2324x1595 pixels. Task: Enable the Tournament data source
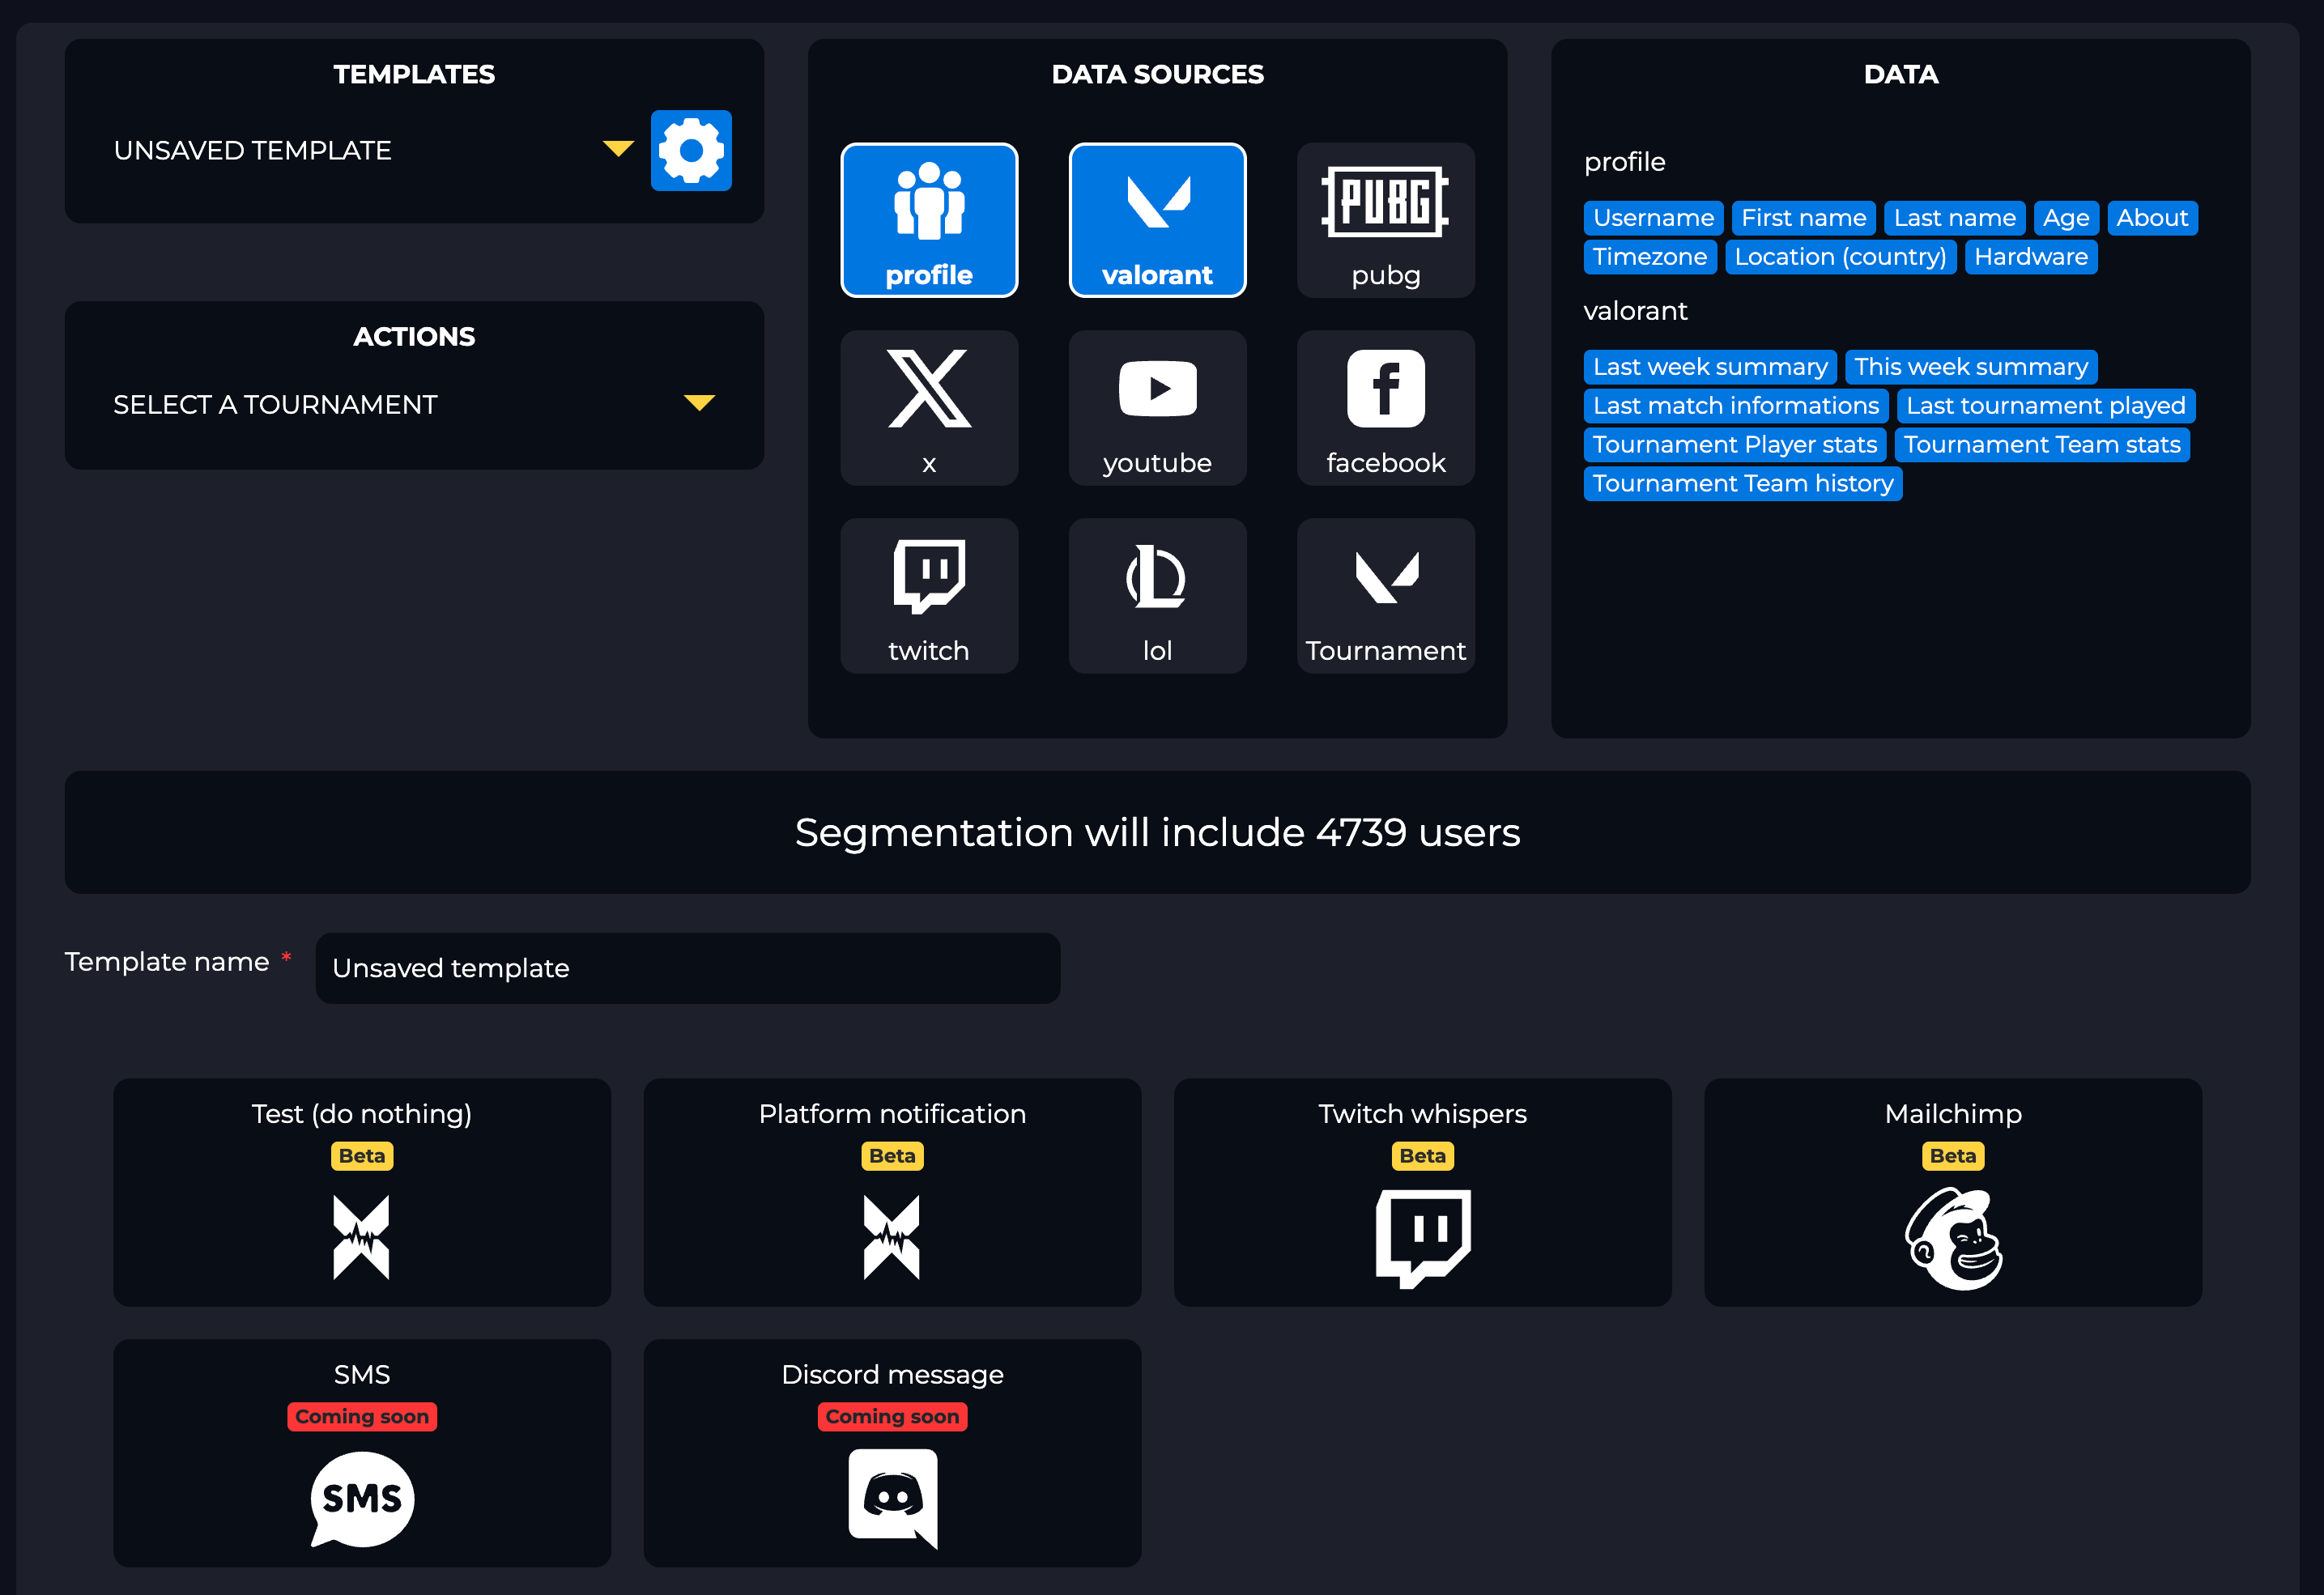1385,596
